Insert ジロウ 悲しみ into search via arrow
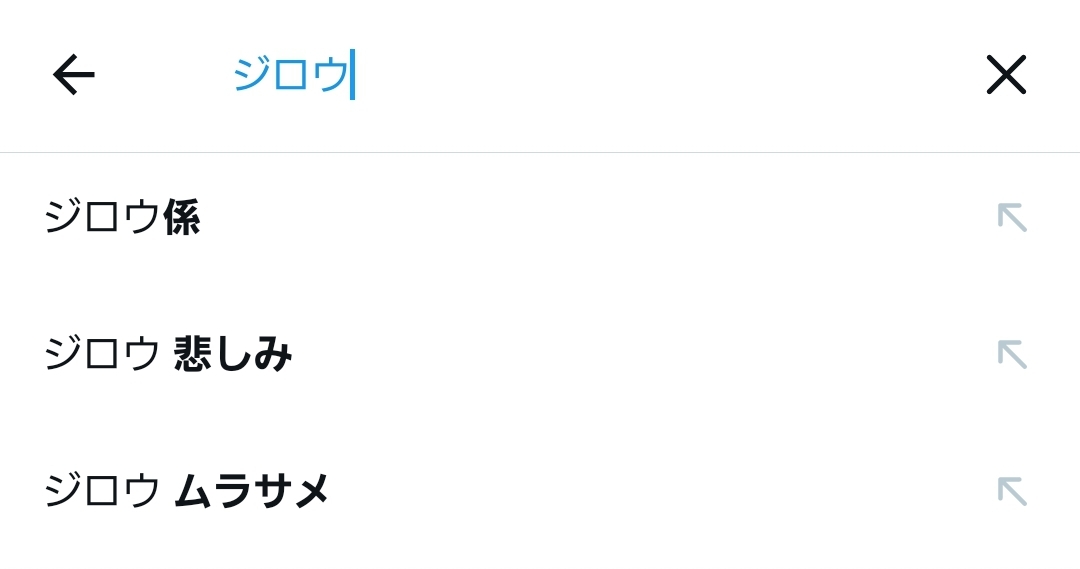The width and height of the screenshot is (1080, 569). [x=1012, y=354]
